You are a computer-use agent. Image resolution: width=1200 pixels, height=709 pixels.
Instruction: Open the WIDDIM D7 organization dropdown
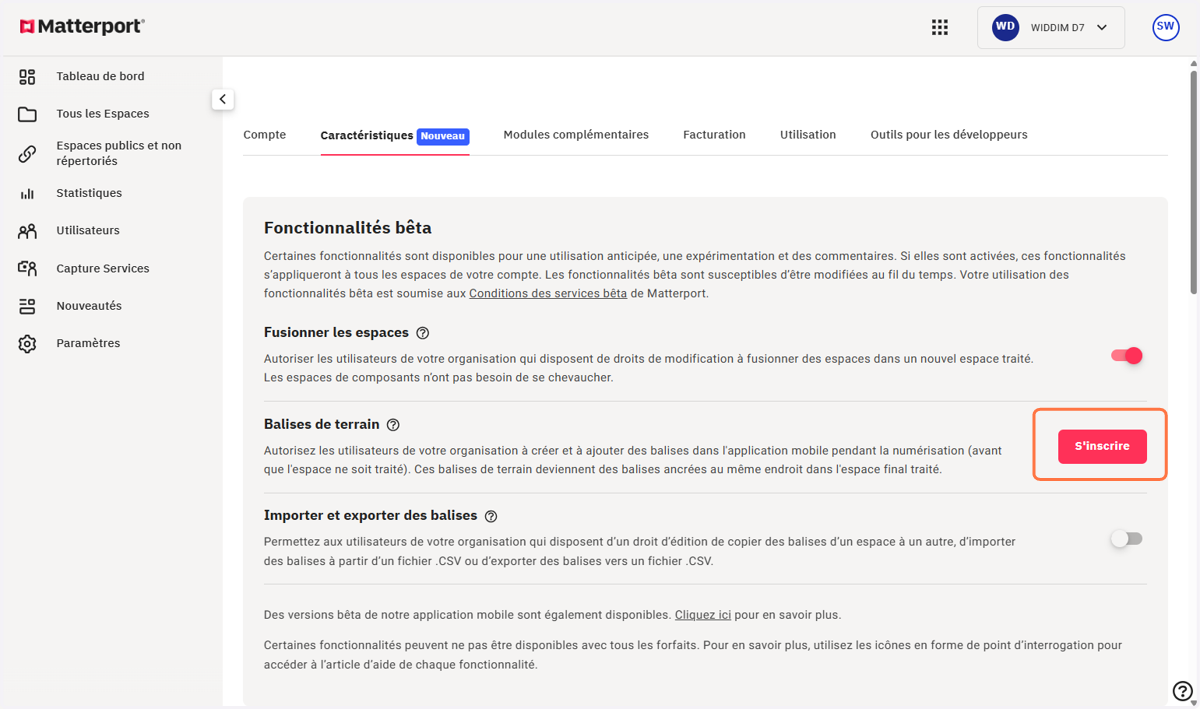tap(1051, 28)
